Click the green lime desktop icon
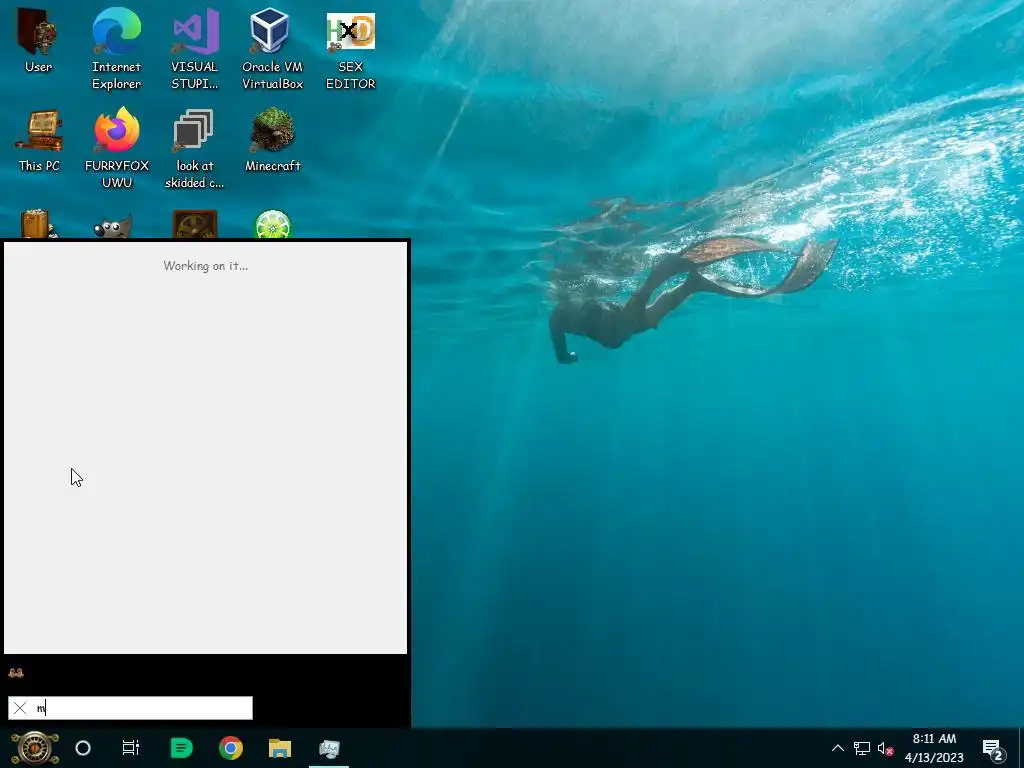This screenshot has width=1024, height=768. coord(273,224)
